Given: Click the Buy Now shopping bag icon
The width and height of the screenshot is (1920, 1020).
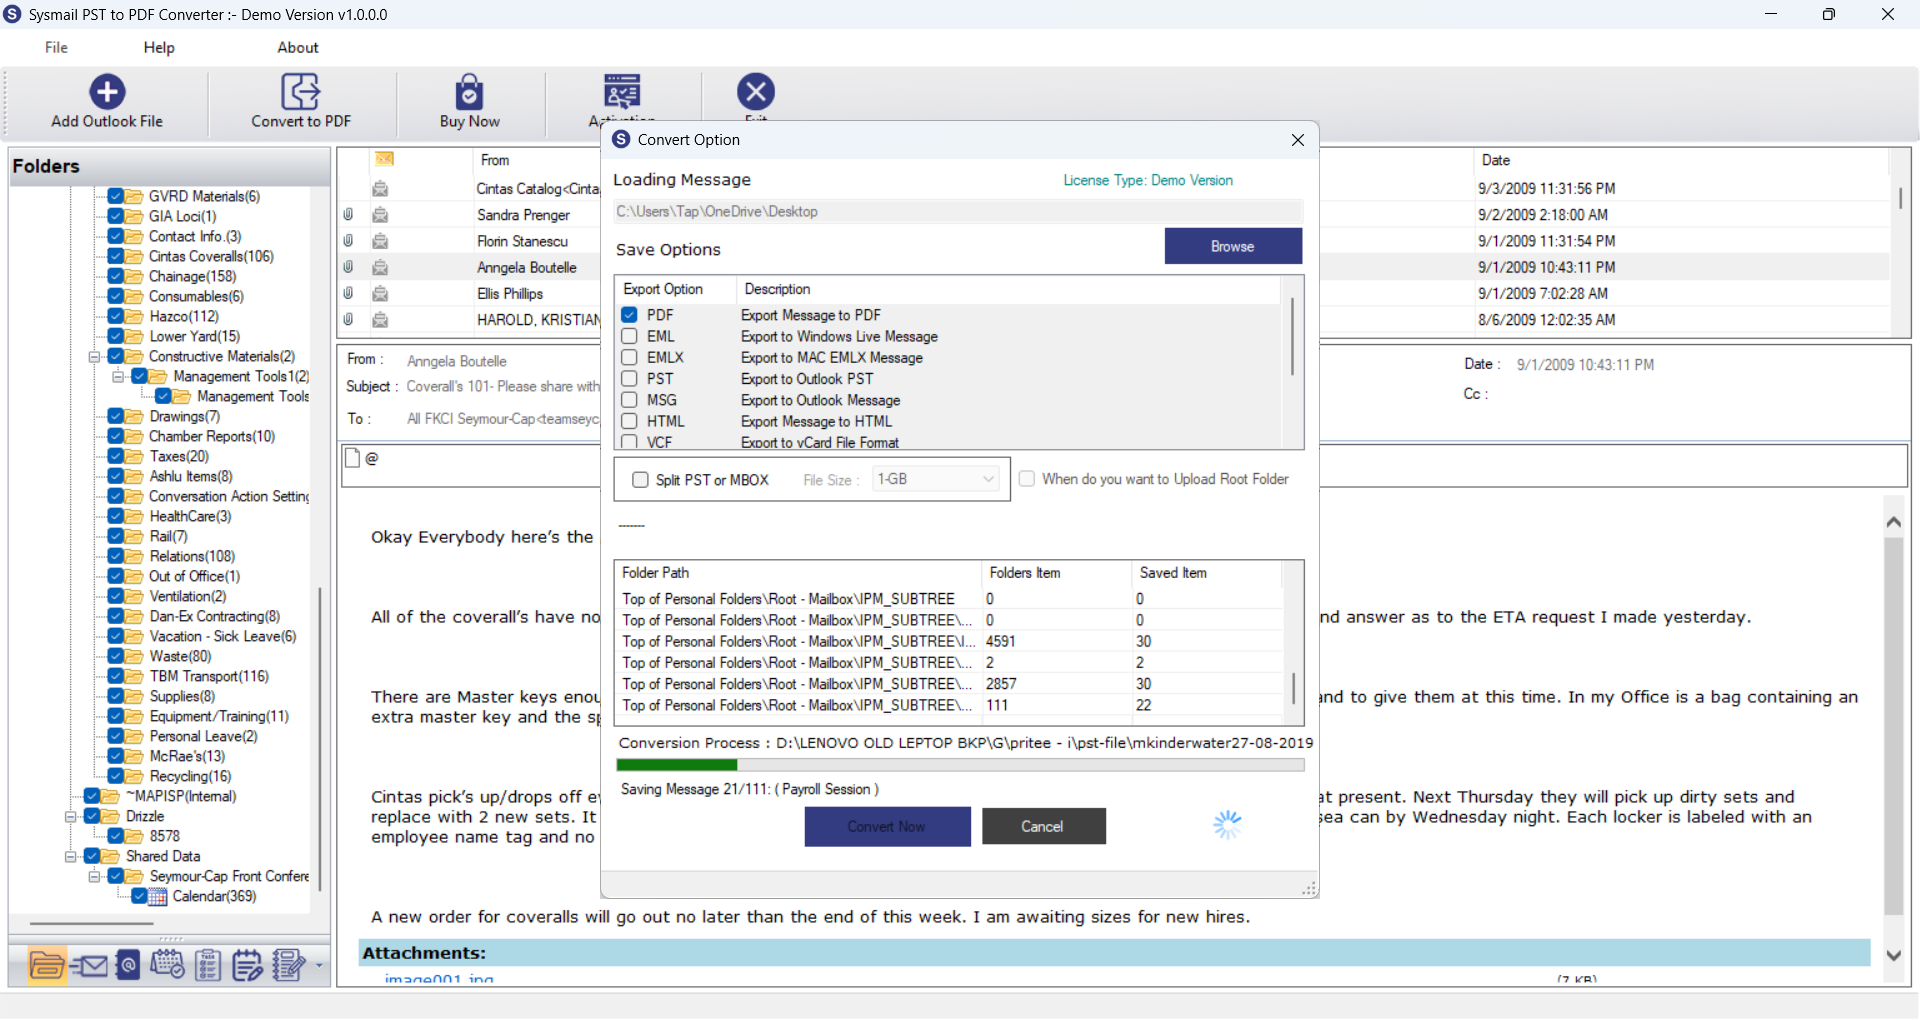Looking at the screenshot, I should [469, 91].
